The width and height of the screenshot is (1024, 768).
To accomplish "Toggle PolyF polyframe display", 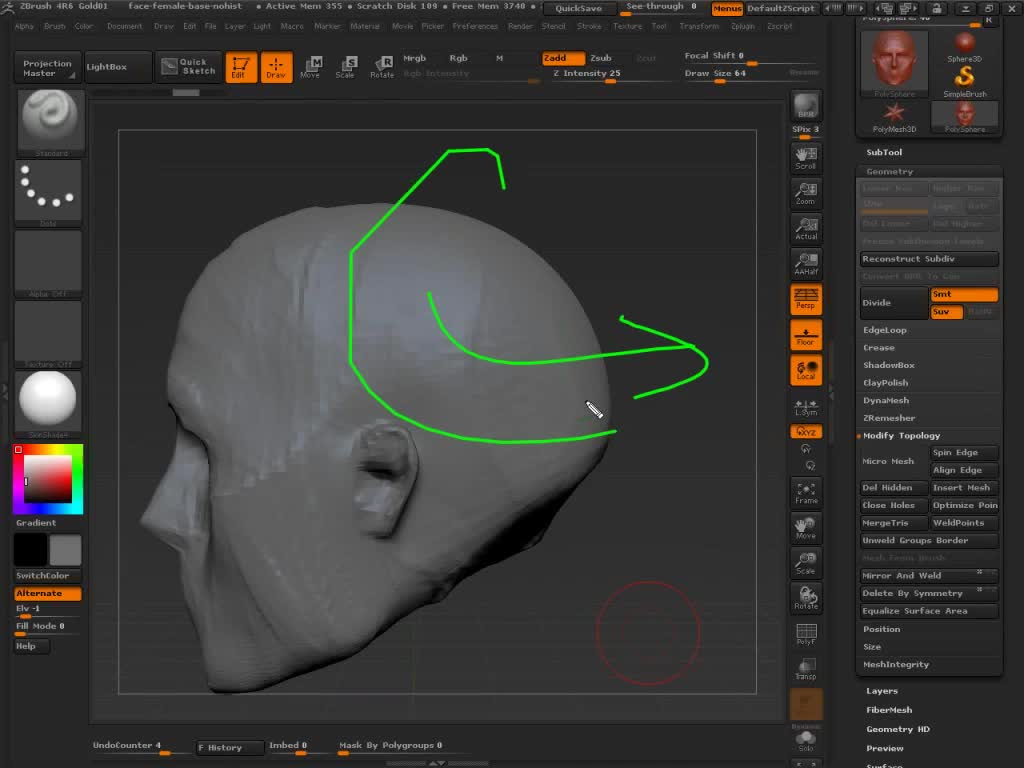I will [x=806, y=634].
